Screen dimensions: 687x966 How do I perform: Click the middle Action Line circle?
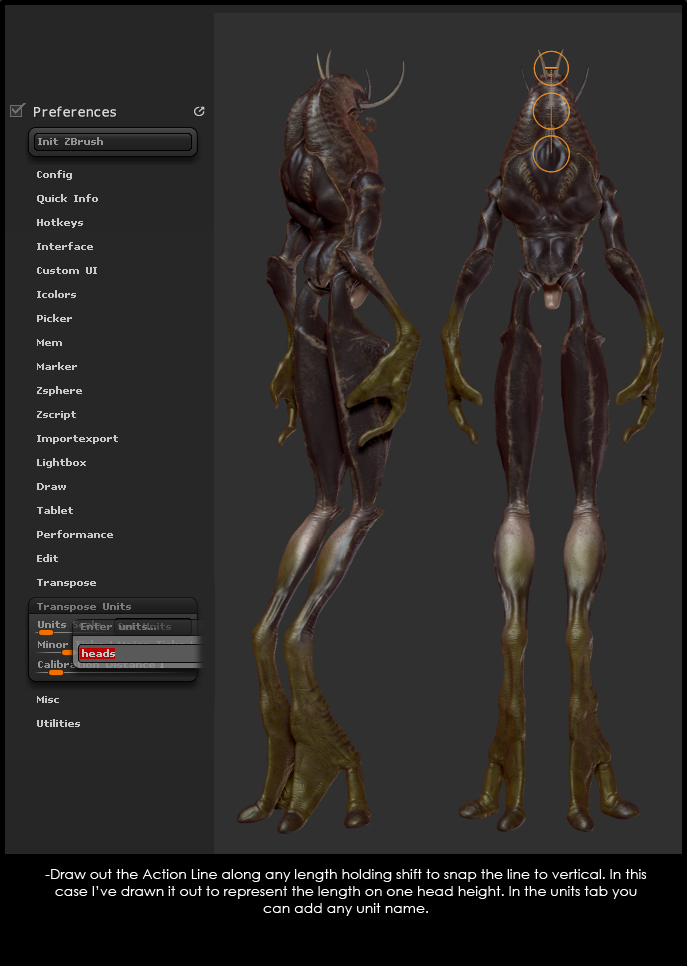point(551,111)
